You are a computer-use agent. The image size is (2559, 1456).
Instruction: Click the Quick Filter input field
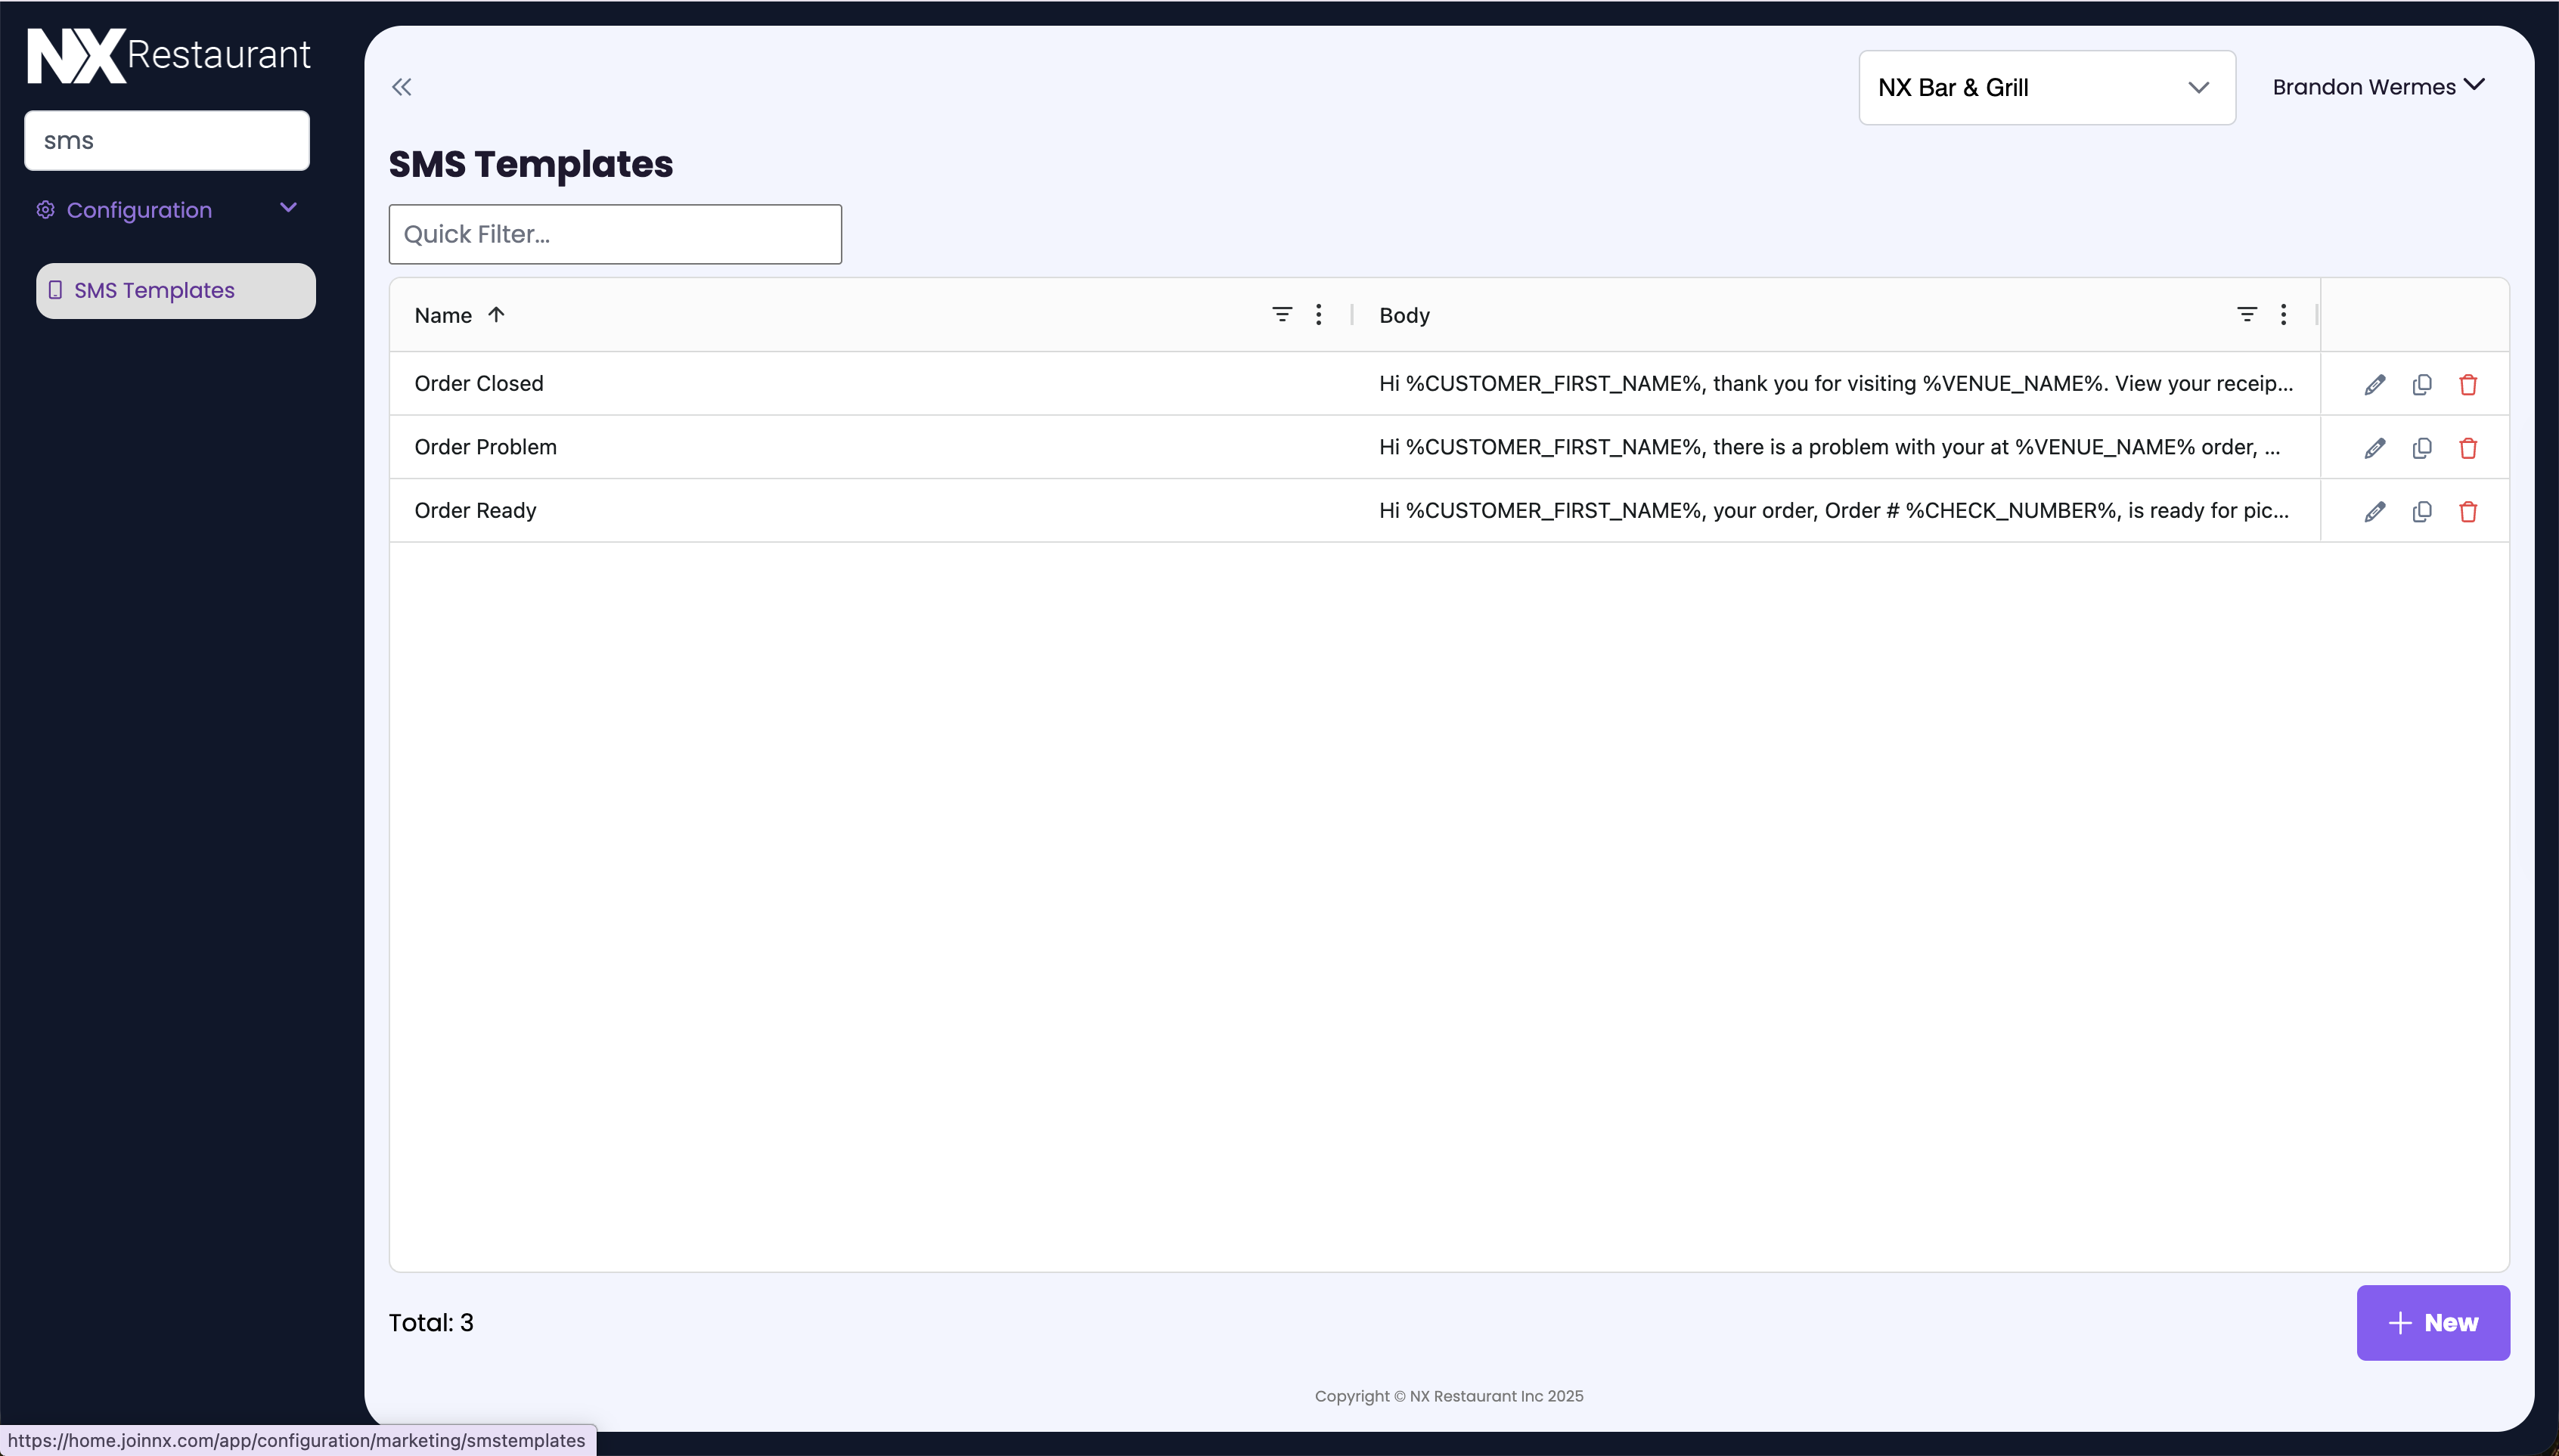pos(615,235)
